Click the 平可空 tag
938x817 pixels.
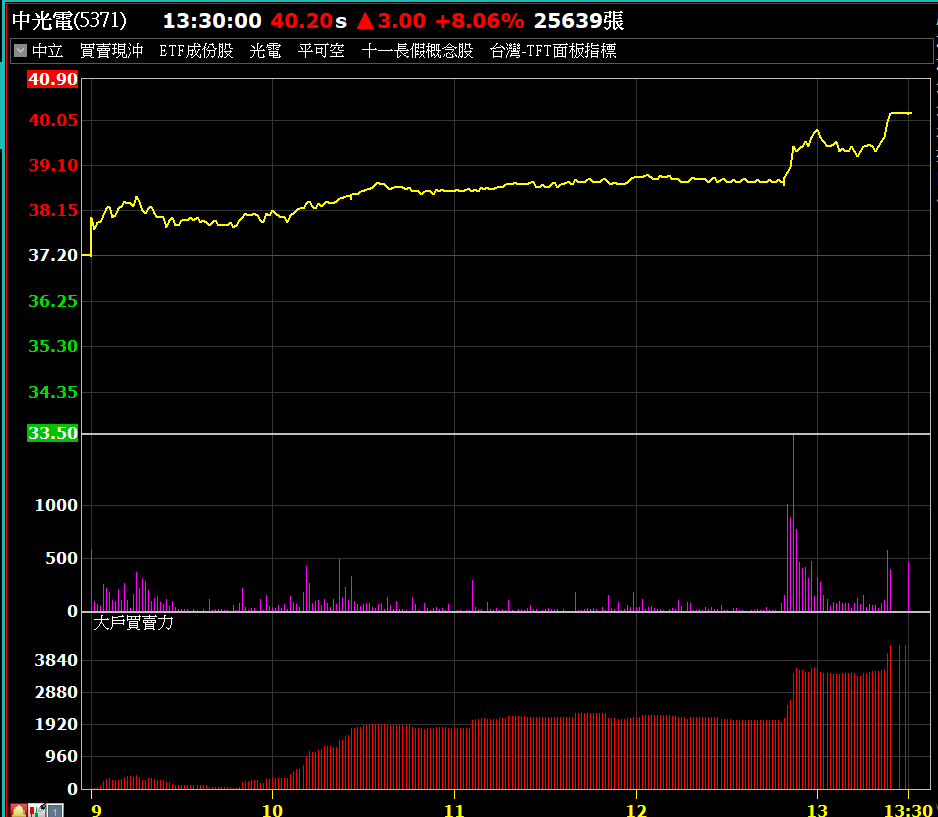pos(321,51)
